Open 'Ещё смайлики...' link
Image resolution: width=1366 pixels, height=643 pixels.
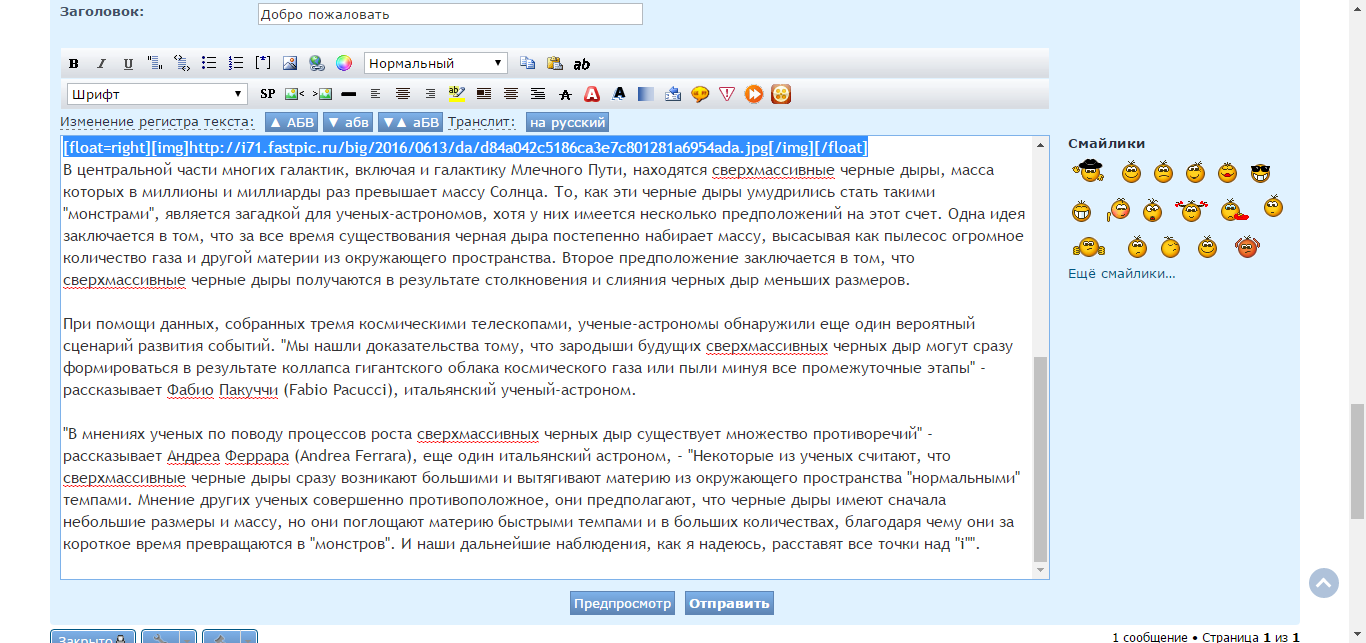(1121, 274)
